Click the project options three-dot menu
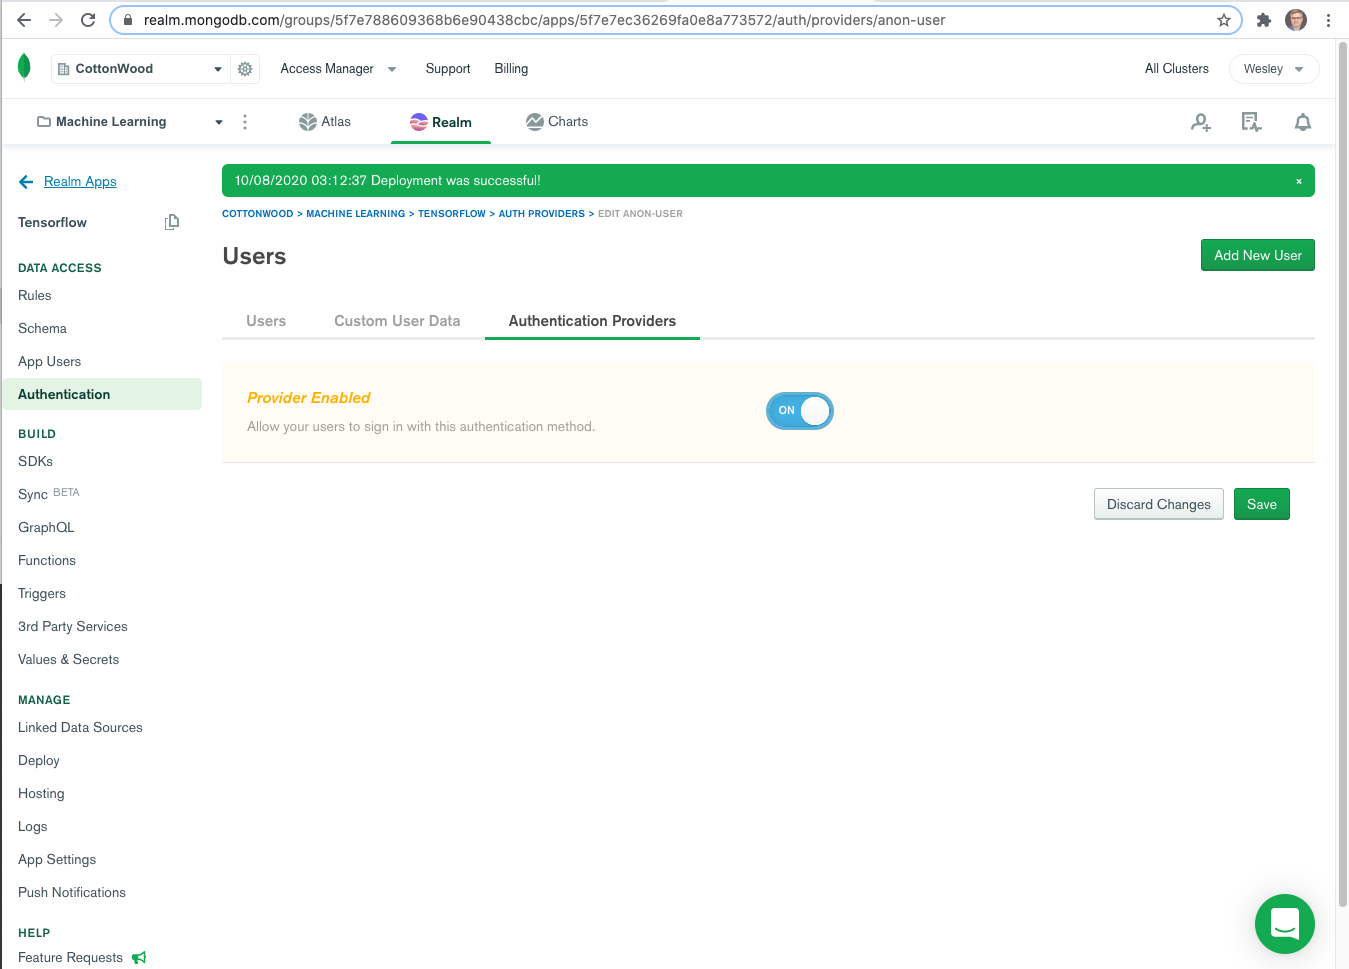 click(x=245, y=122)
